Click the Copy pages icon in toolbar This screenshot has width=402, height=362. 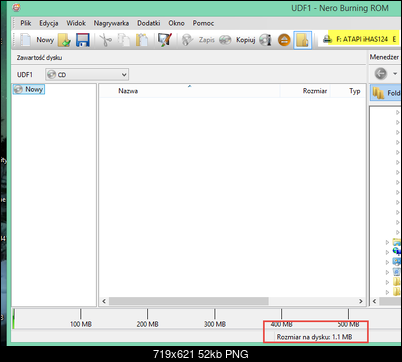pyautogui.click(x=124, y=40)
